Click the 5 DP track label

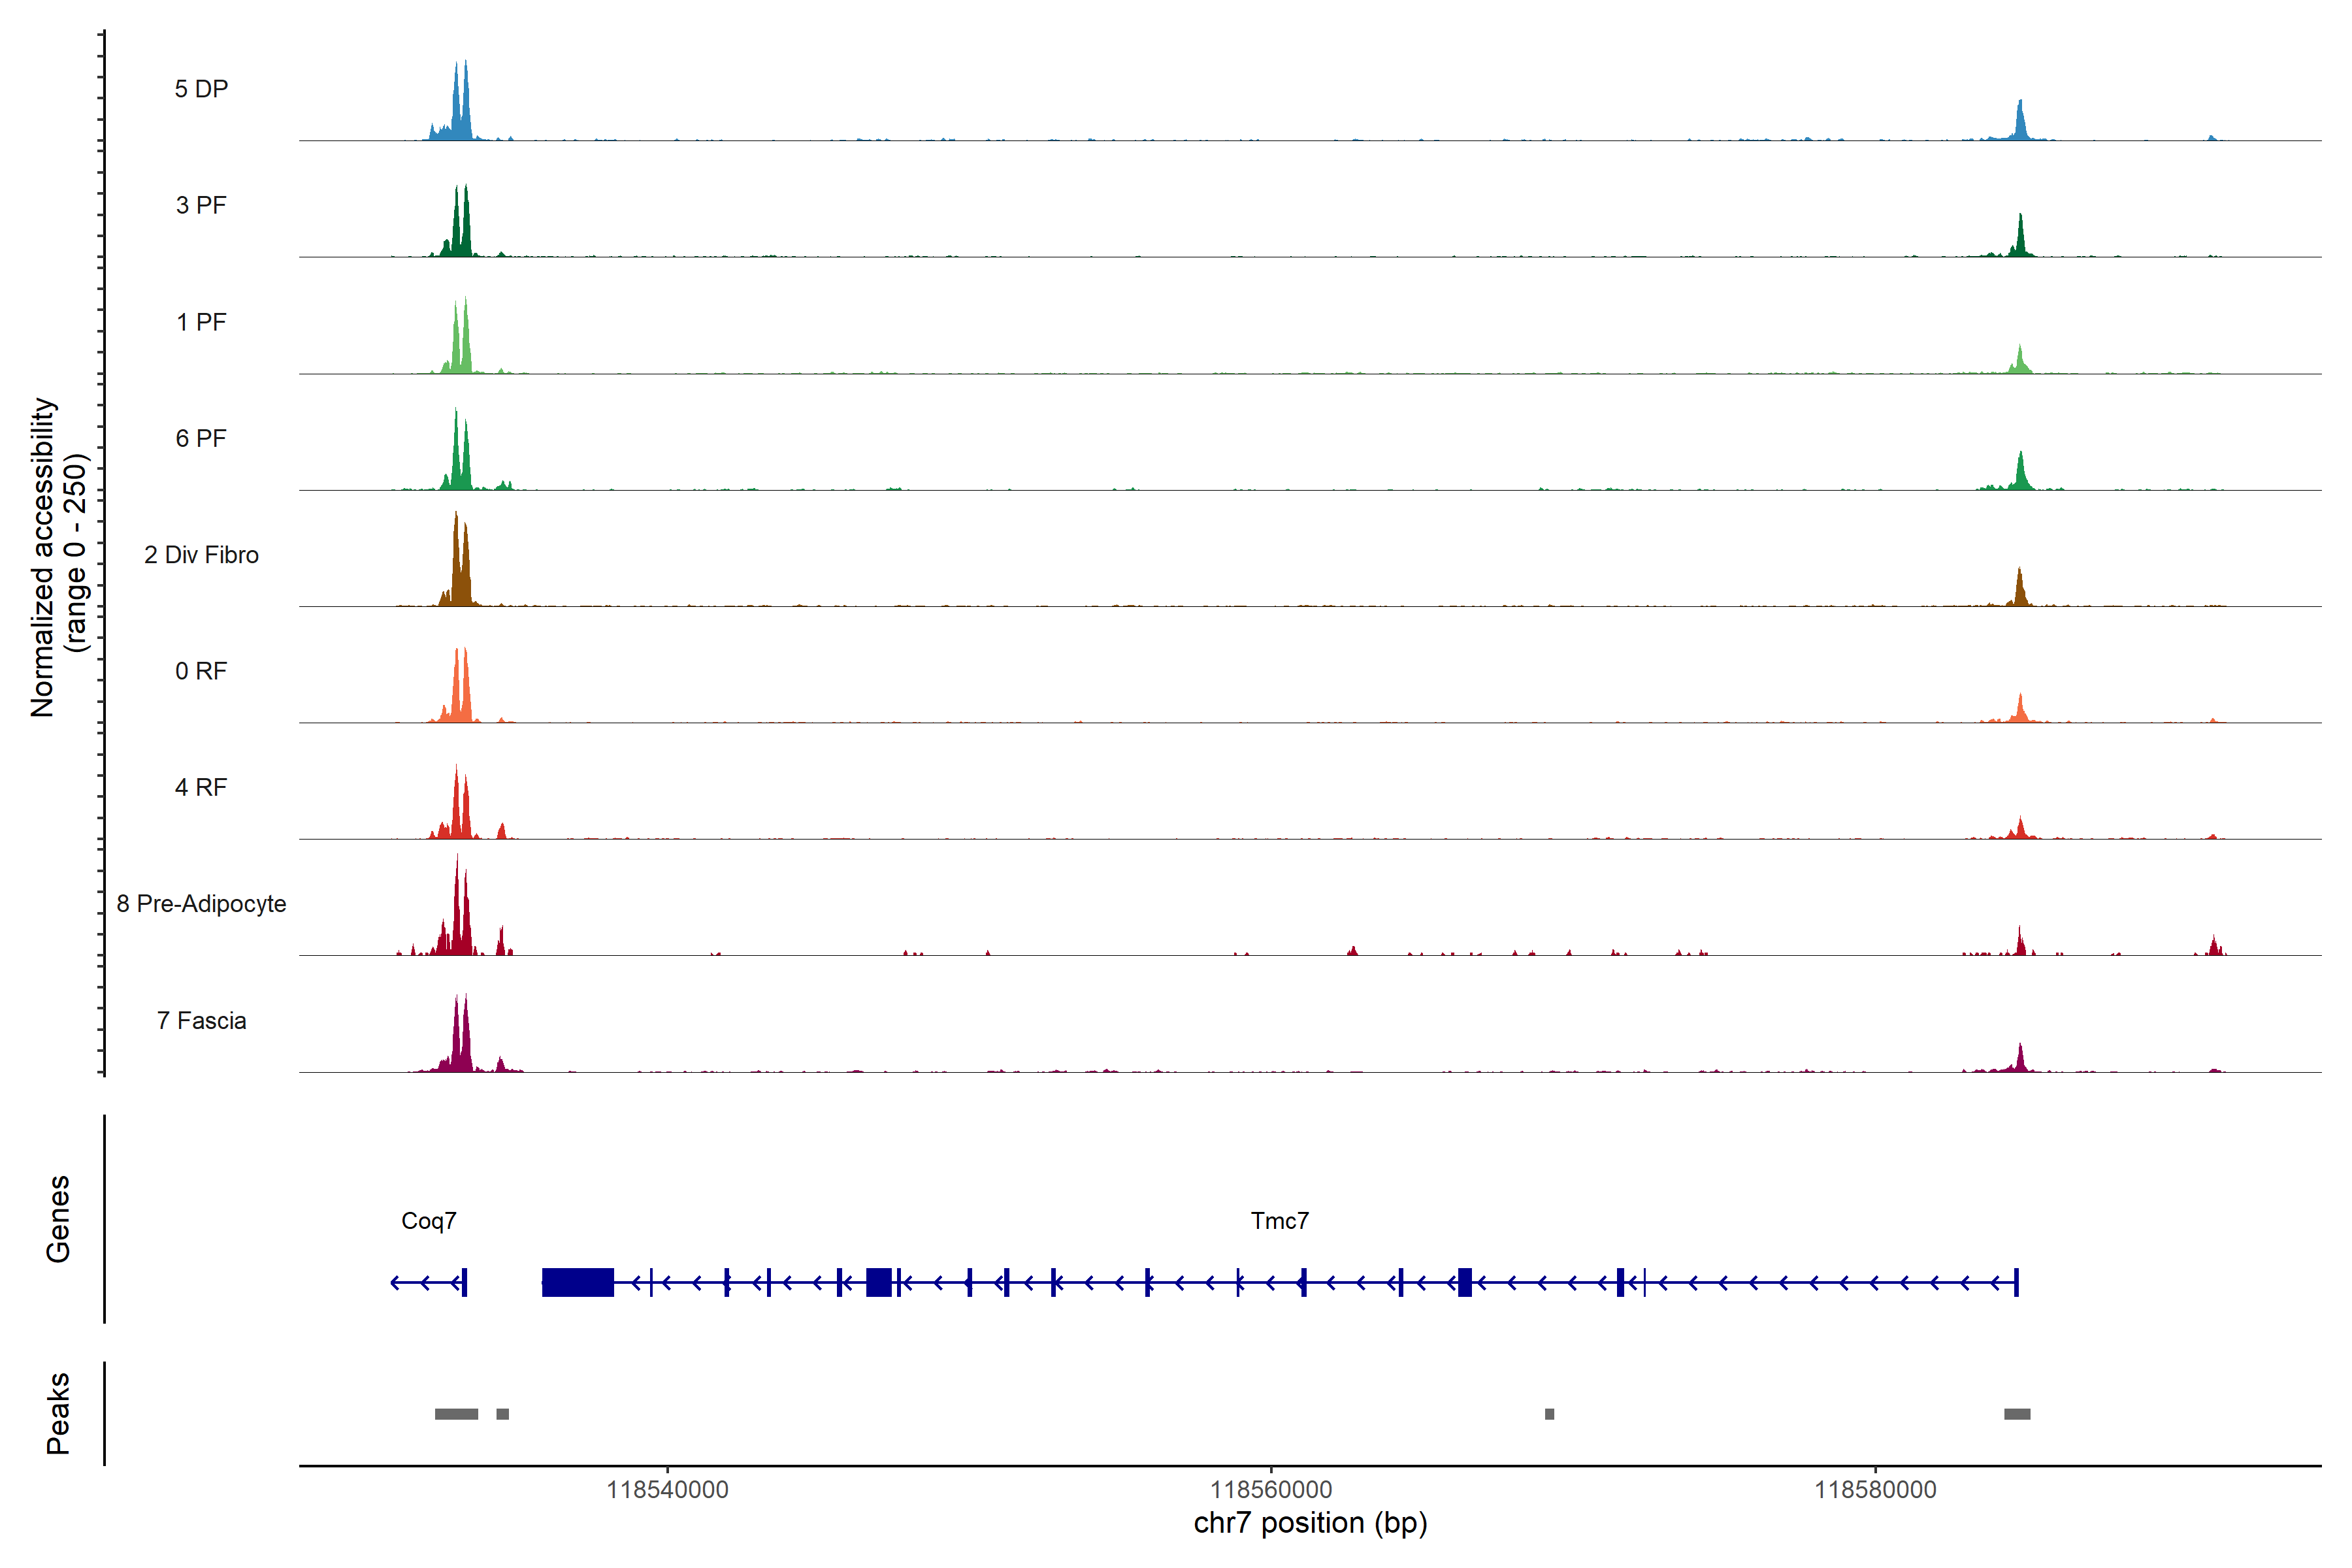click(201, 89)
